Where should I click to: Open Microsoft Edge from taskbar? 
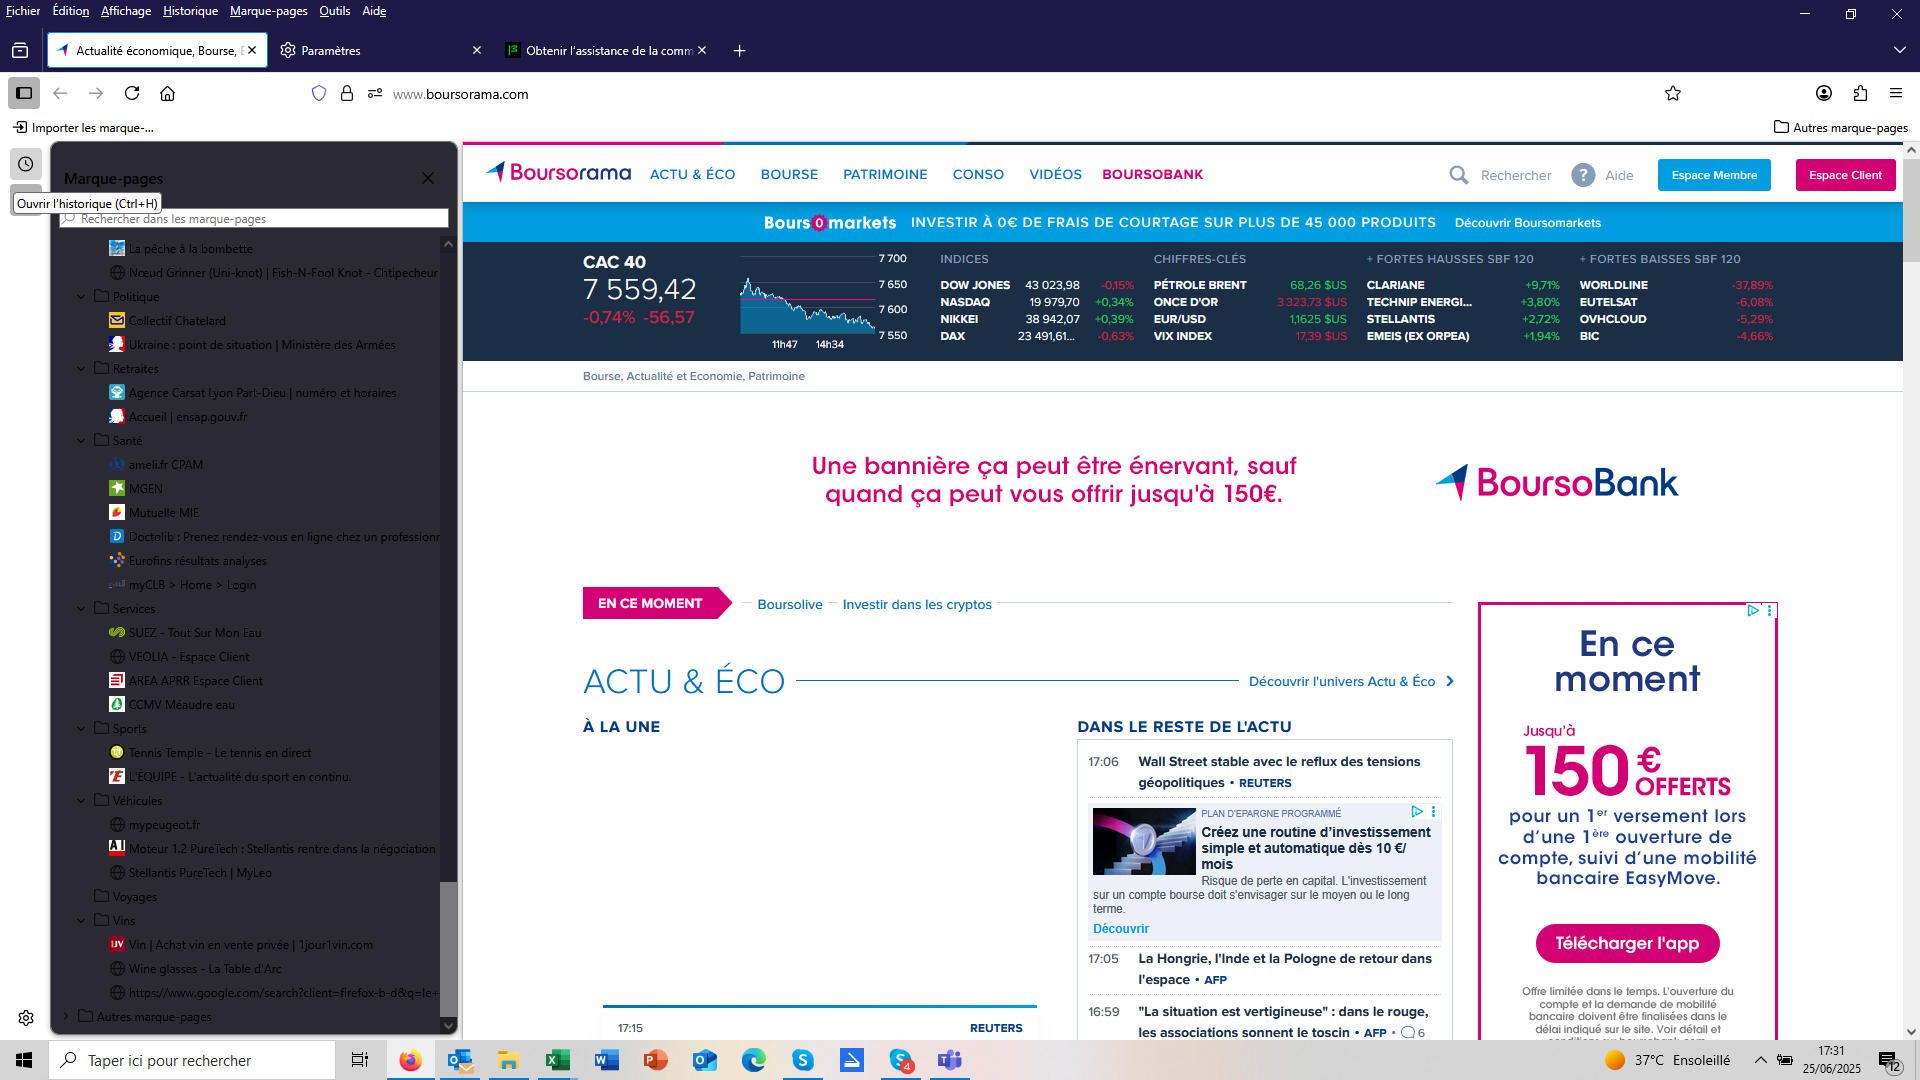pos(753,1060)
